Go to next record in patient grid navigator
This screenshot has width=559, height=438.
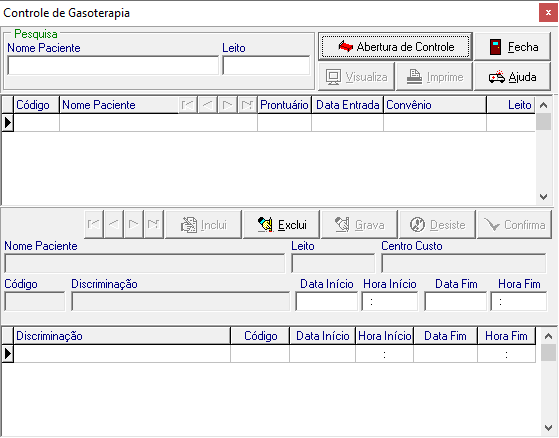227,105
